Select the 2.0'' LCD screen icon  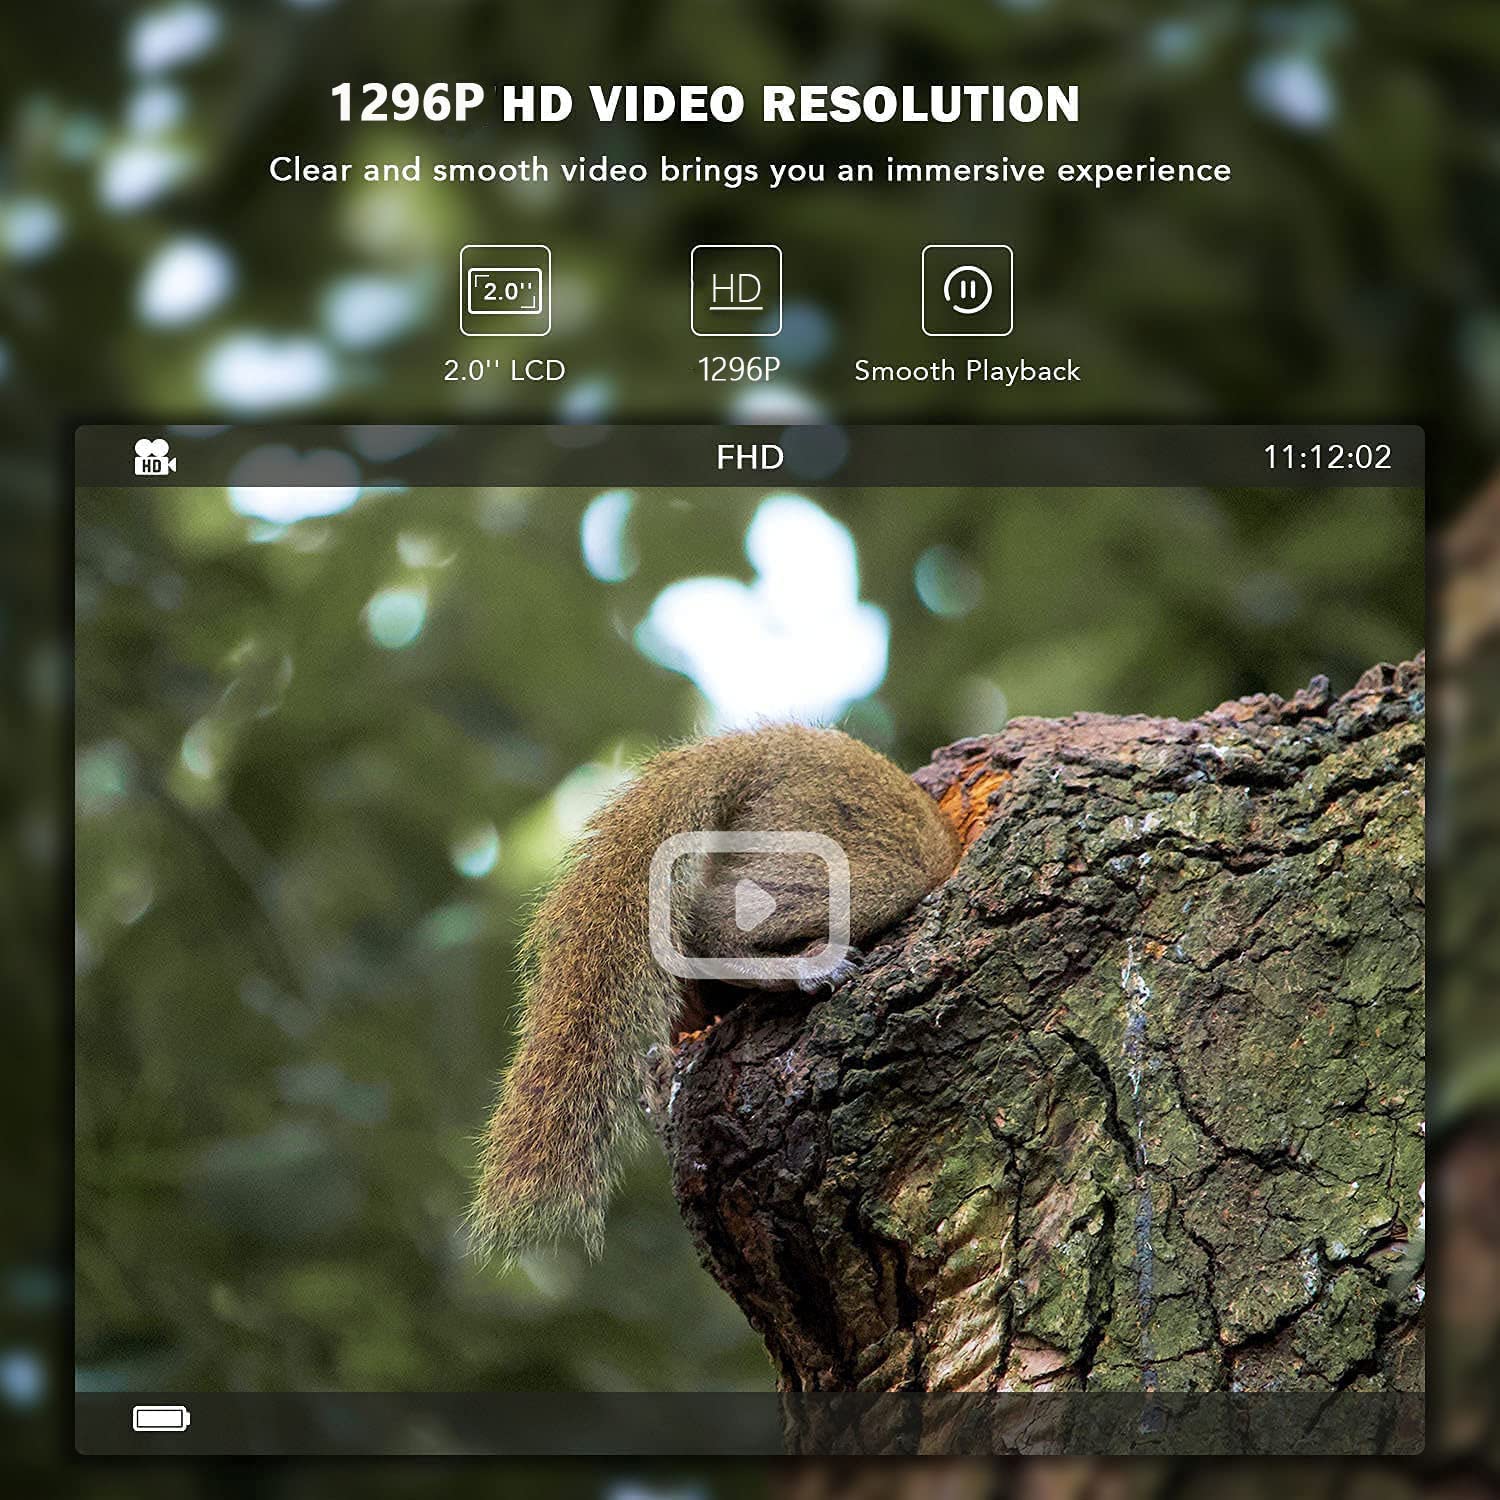coord(505,291)
